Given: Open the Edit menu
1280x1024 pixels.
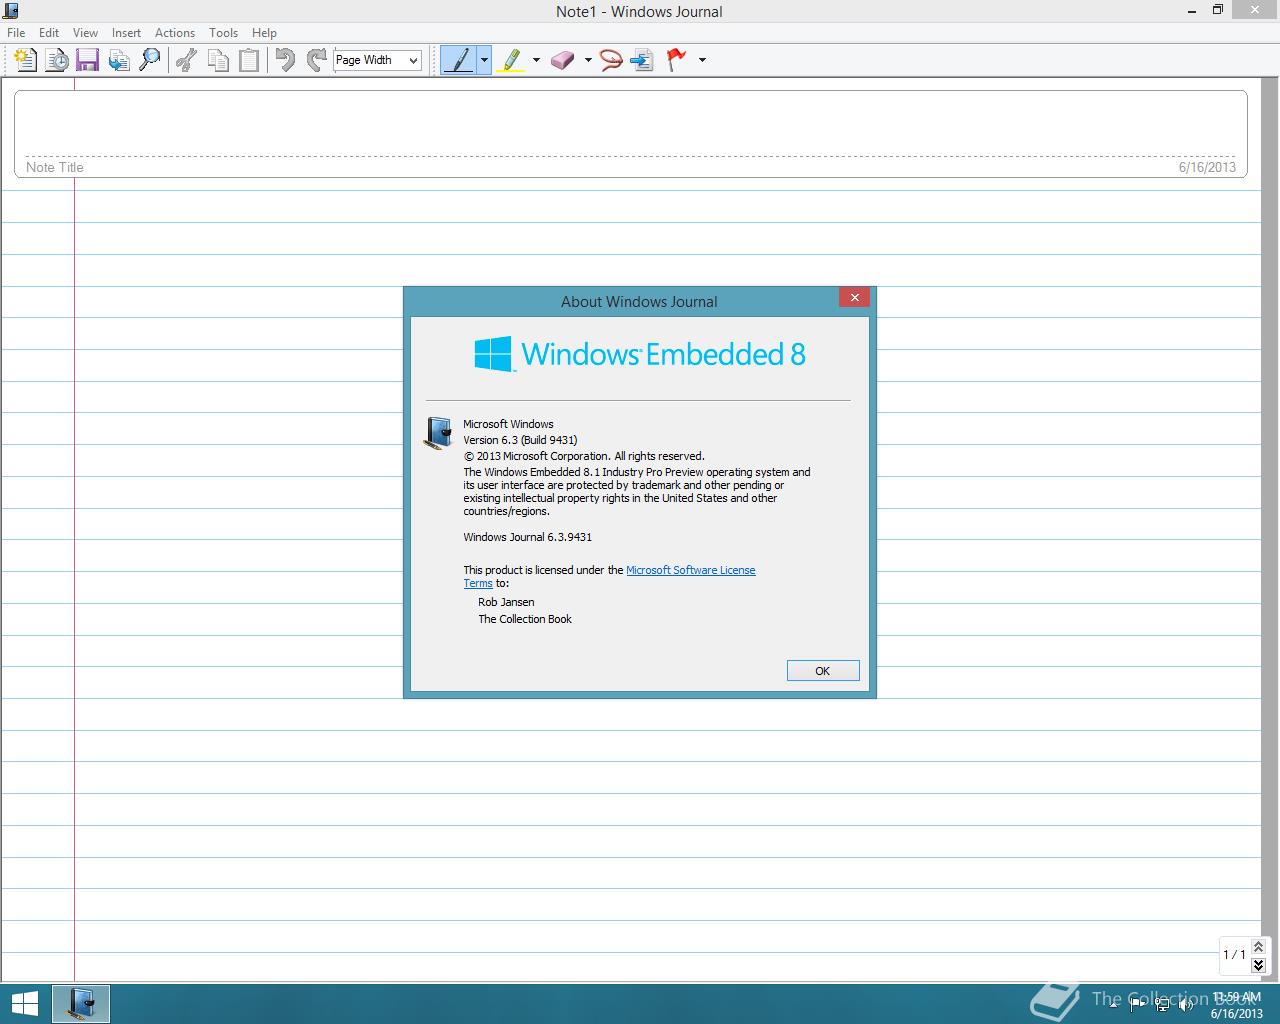Looking at the screenshot, I should click(49, 33).
